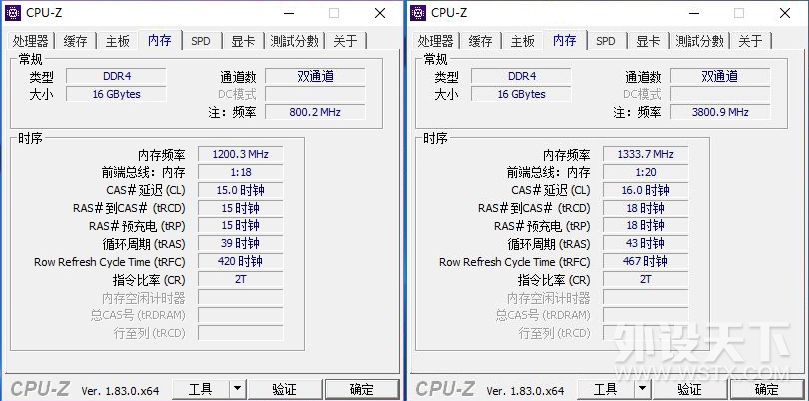Open 处理器 tab in right CPU-Z window
Screen dimensions: 809x401
436,41
